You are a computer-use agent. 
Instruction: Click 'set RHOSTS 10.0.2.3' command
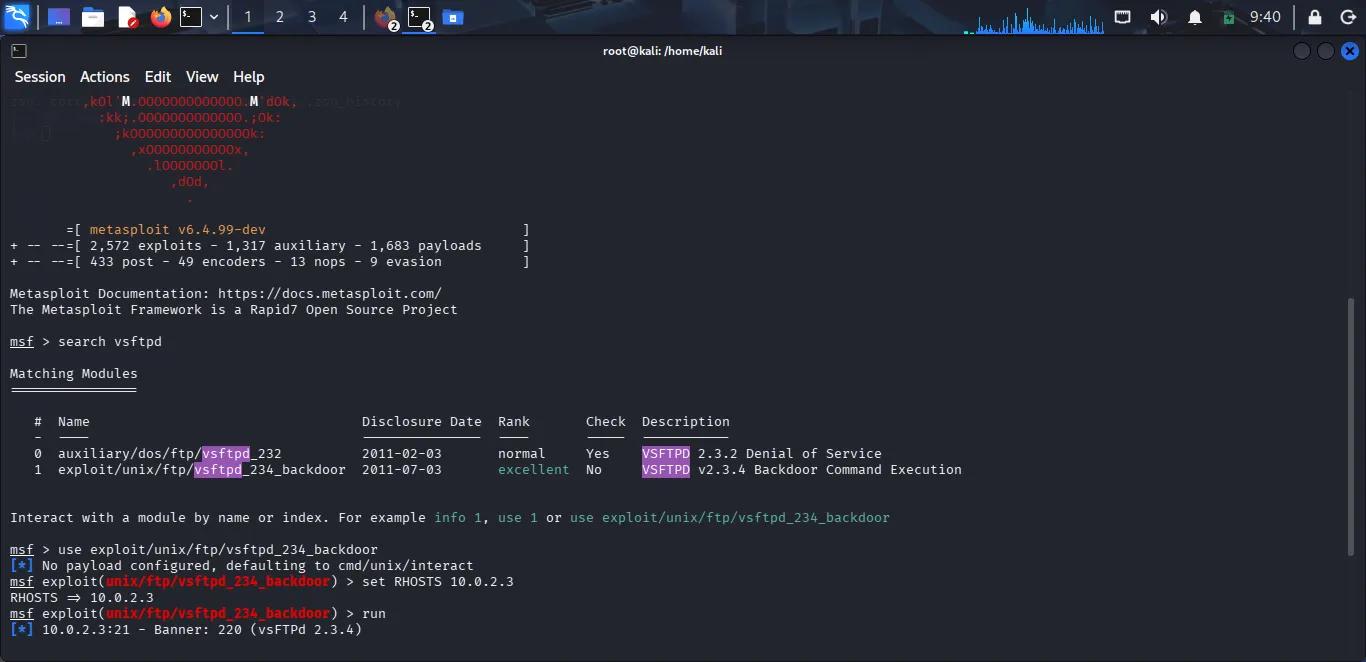pos(438,582)
